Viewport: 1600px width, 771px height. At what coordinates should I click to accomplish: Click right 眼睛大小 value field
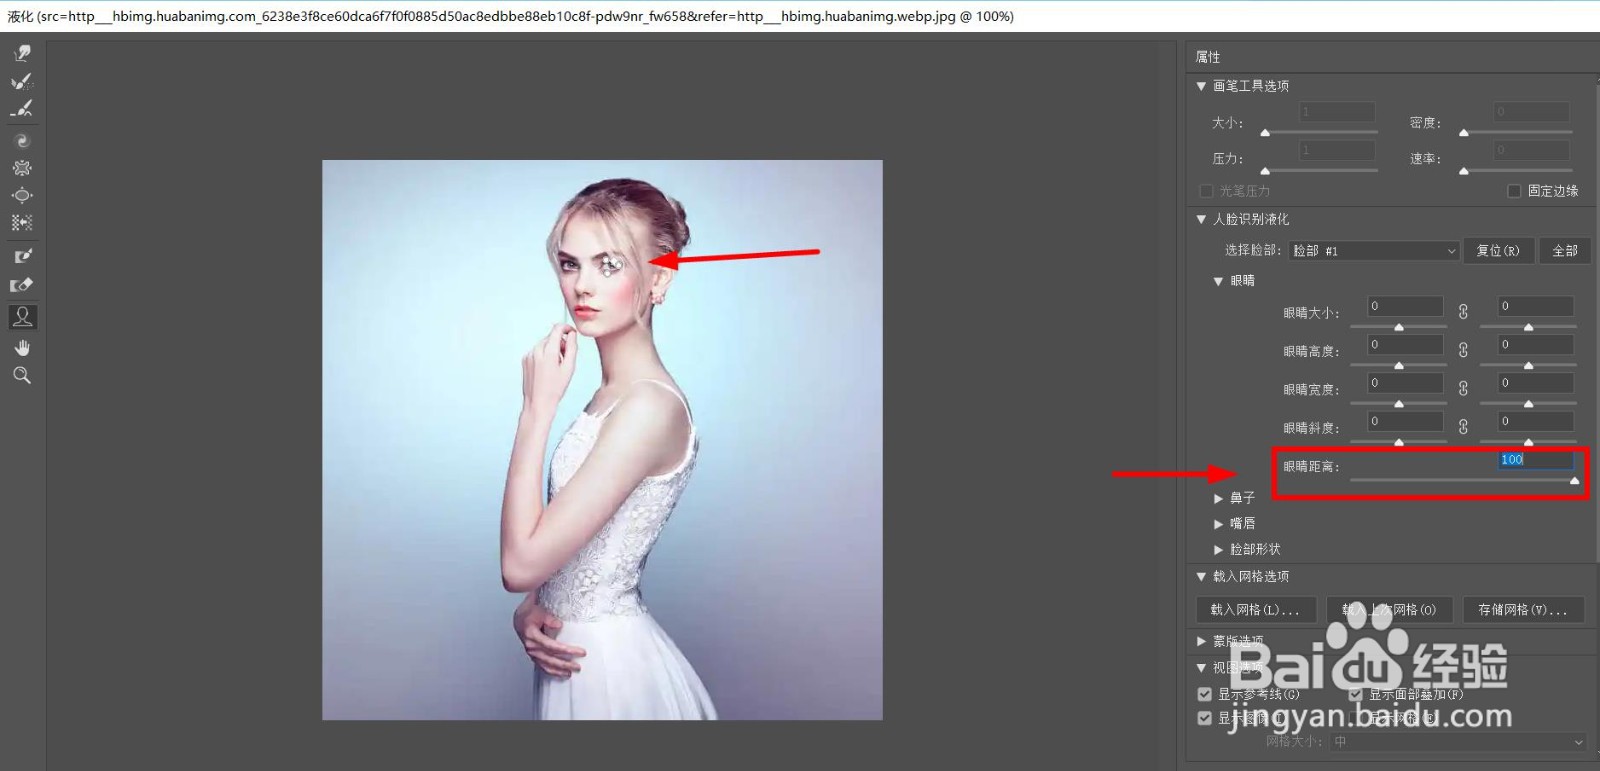pyautogui.click(x=1536, y=306)
